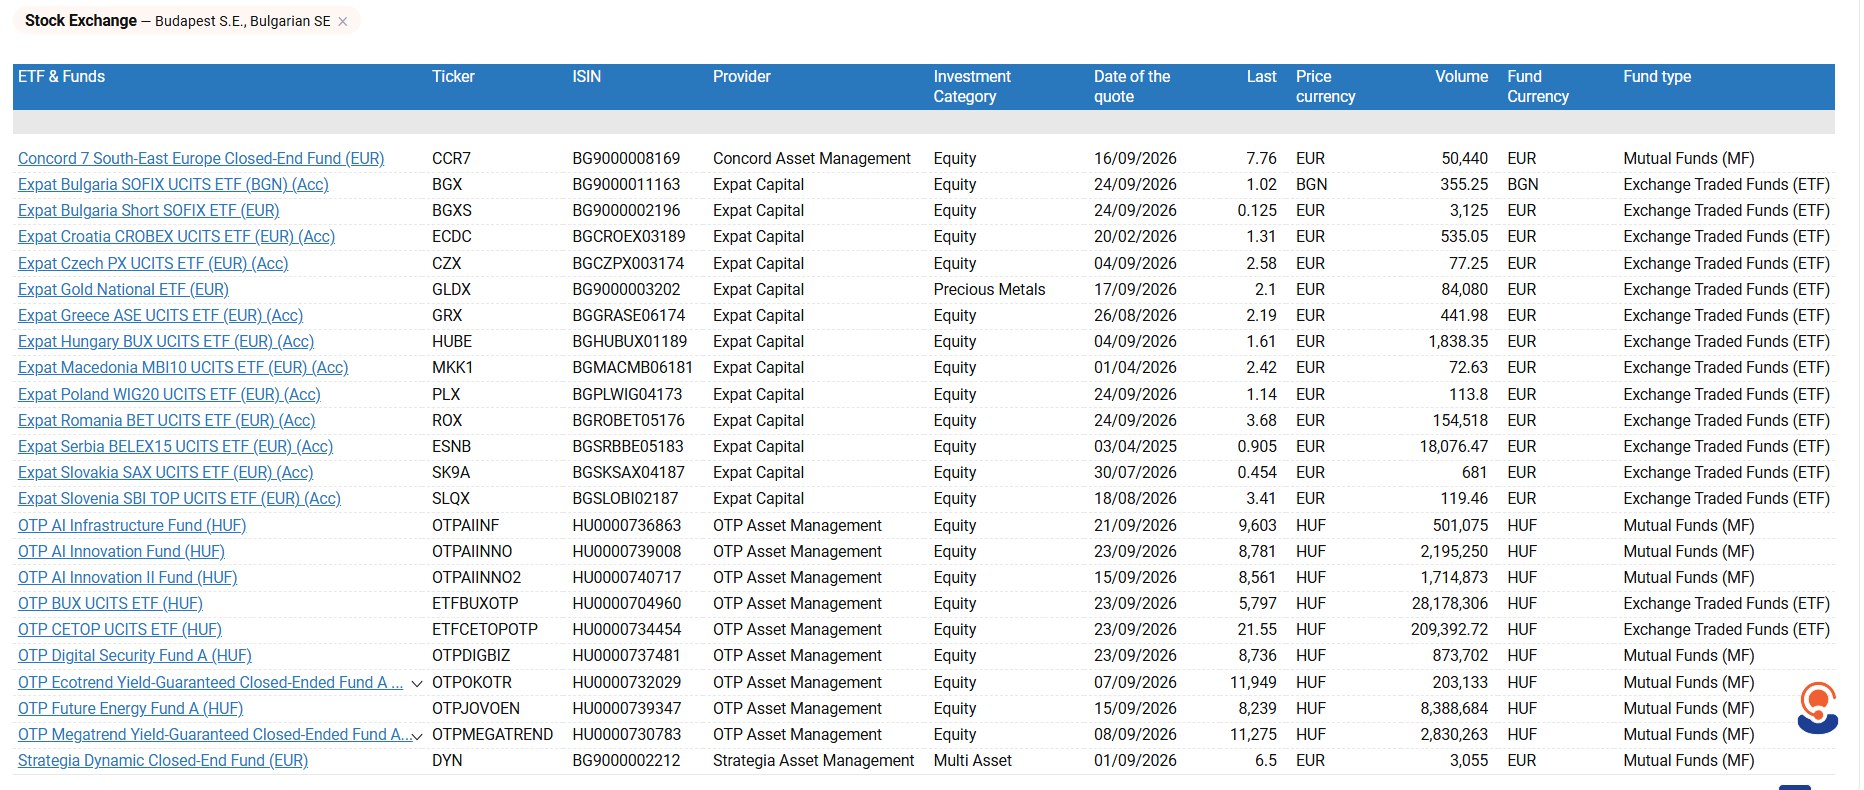Sort by Provider column header
This screenshot has height=790, width=1864.
[741, 76]
